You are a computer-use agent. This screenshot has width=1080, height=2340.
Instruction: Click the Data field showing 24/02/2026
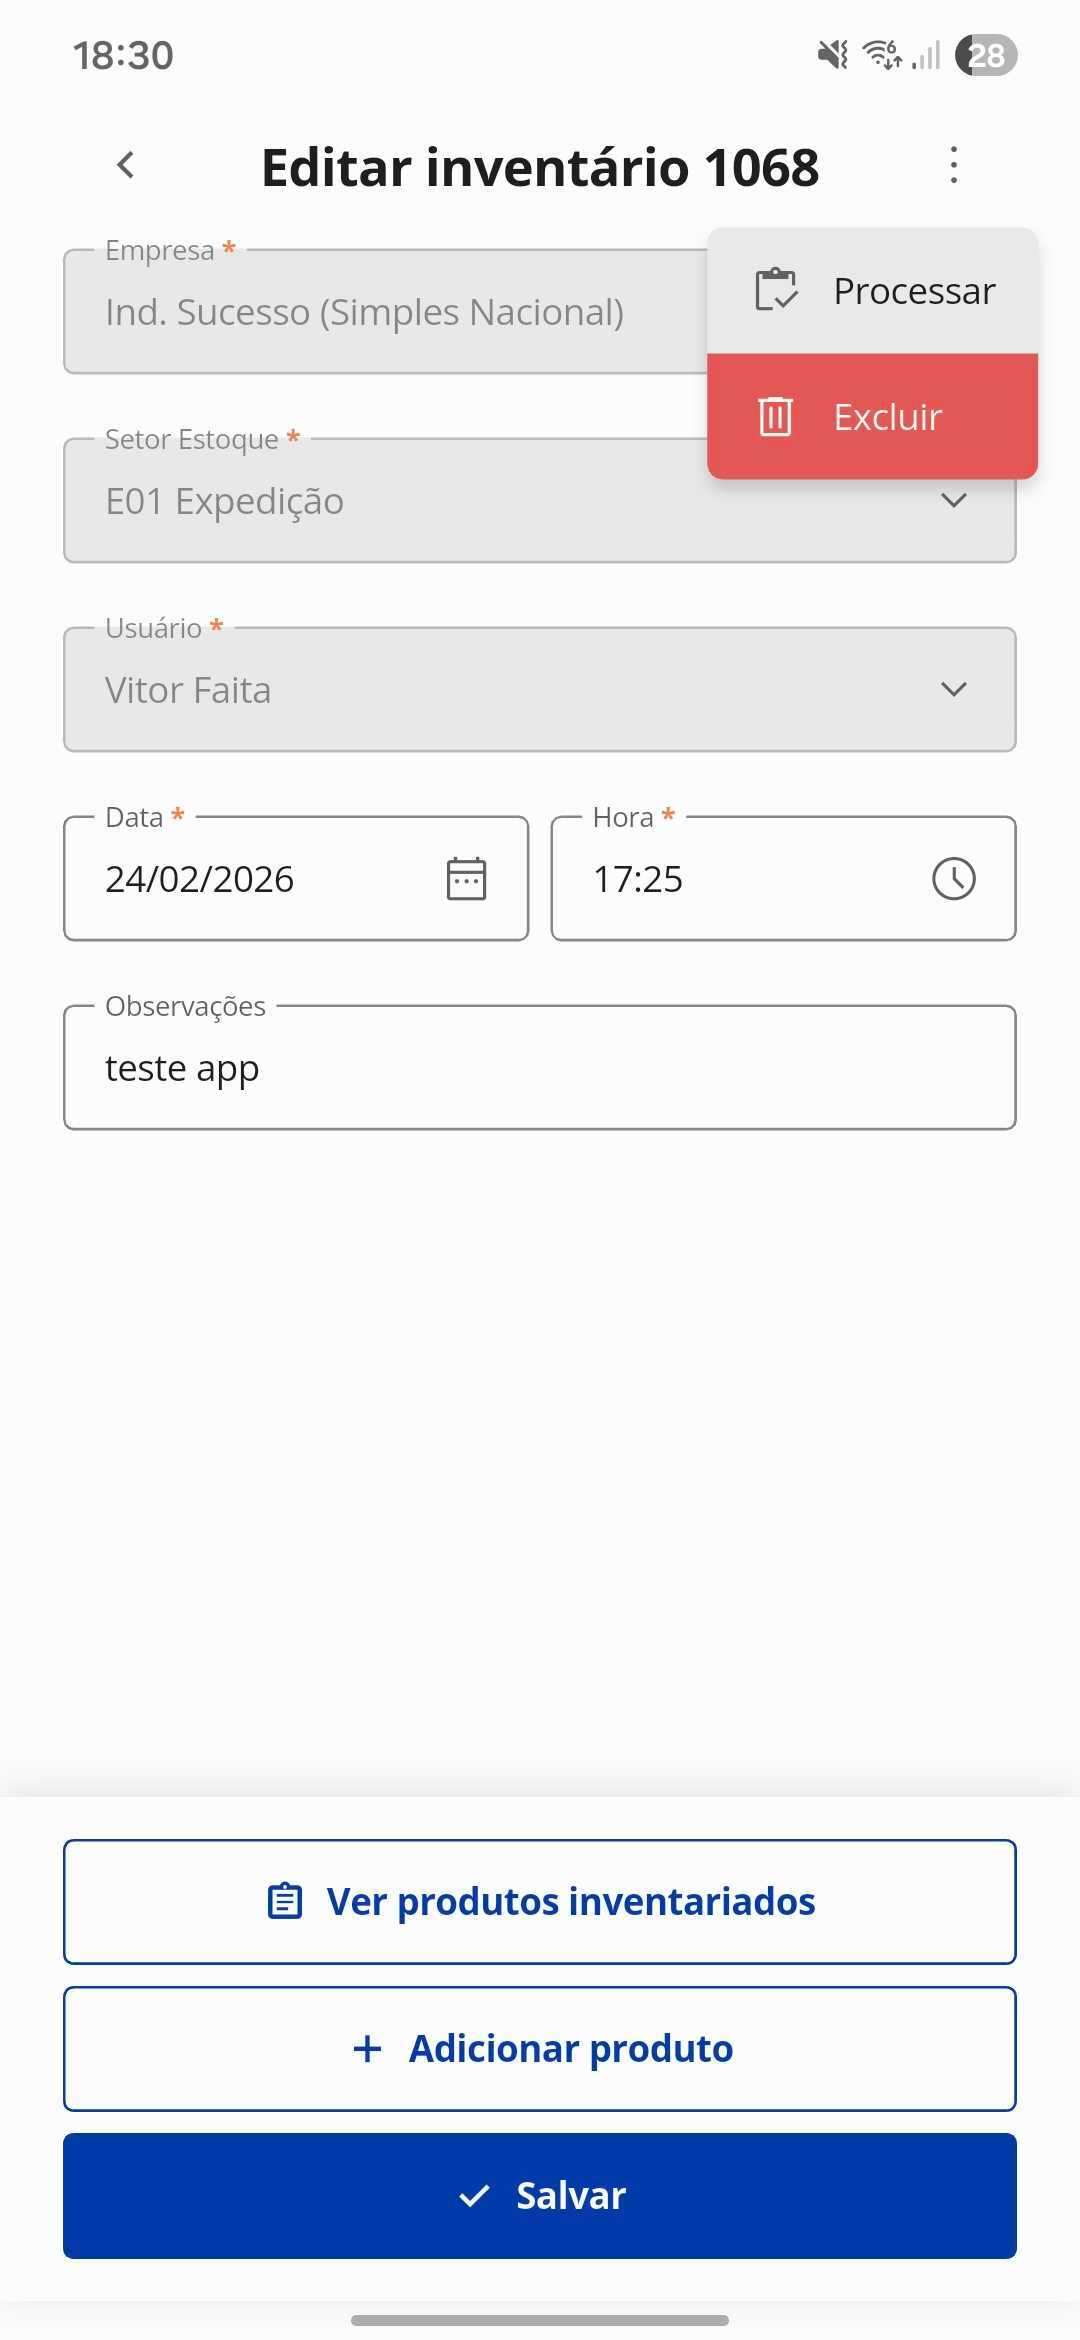click(x=296, y=878)
